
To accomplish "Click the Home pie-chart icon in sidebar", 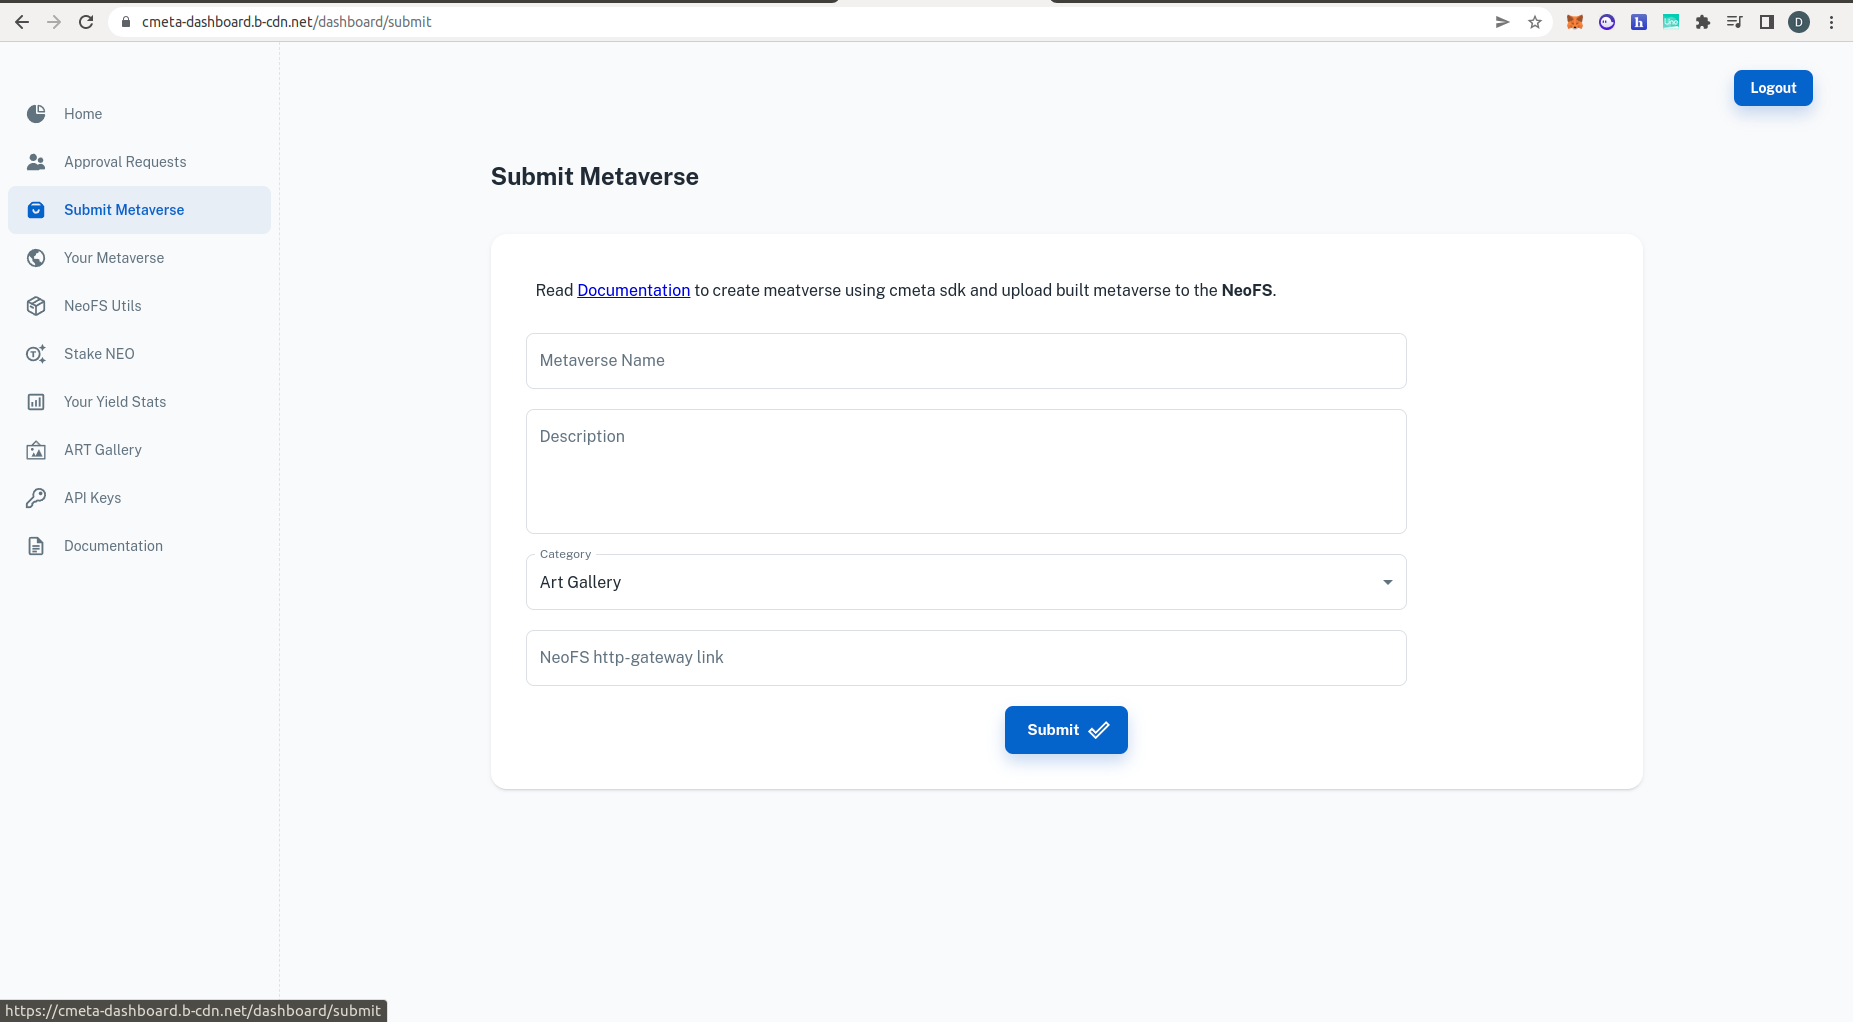I will coord(36,114).
